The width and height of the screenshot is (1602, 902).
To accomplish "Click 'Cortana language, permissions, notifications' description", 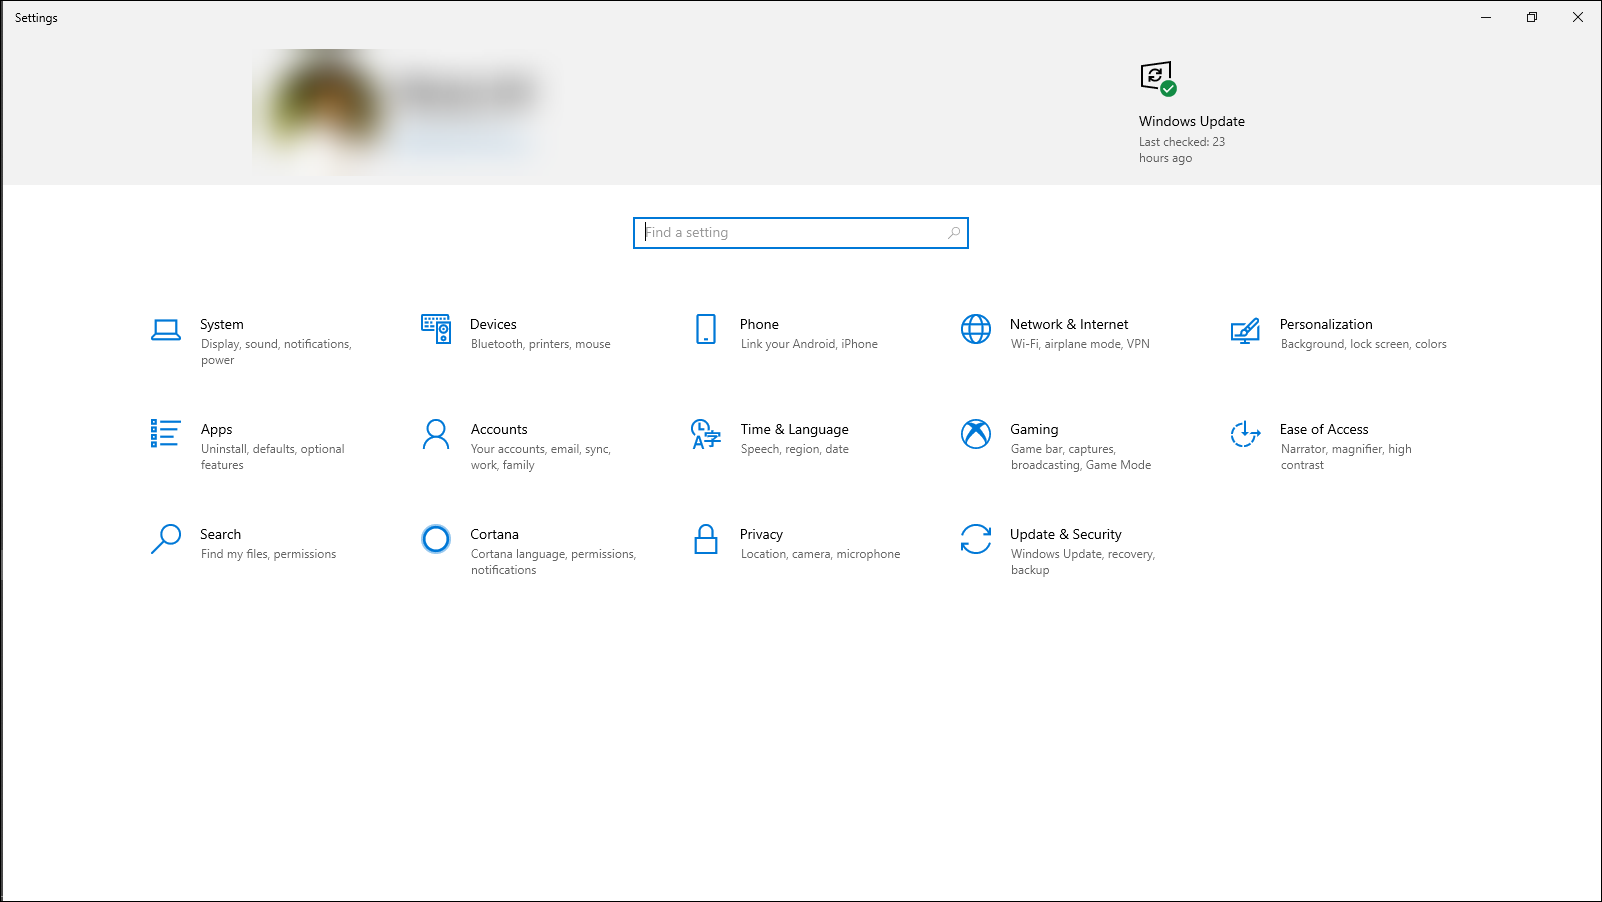I will [553, 562].
